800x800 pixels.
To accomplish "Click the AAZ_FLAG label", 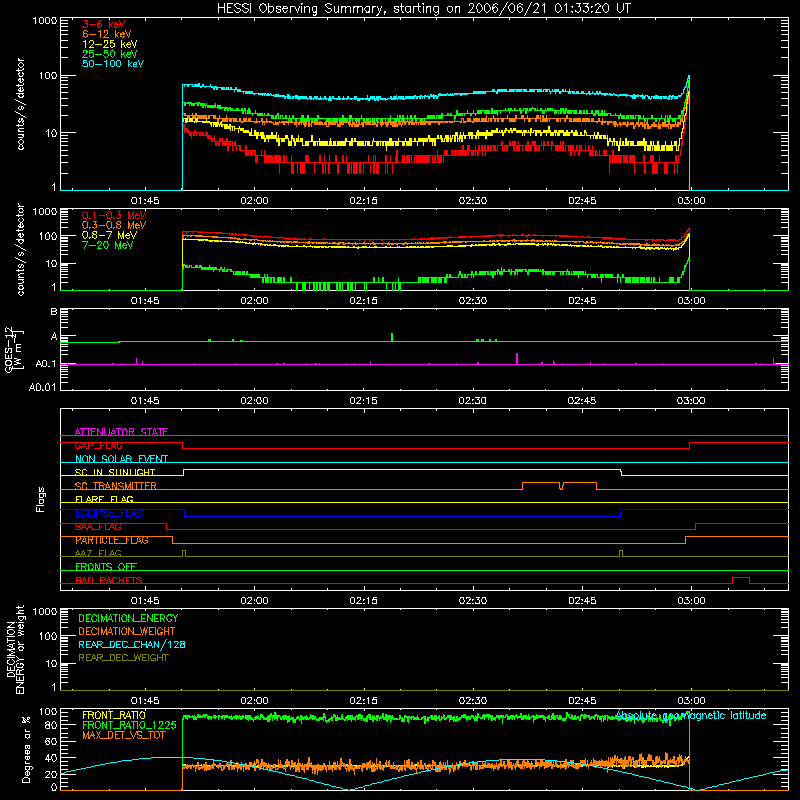I will coord(98,553).
